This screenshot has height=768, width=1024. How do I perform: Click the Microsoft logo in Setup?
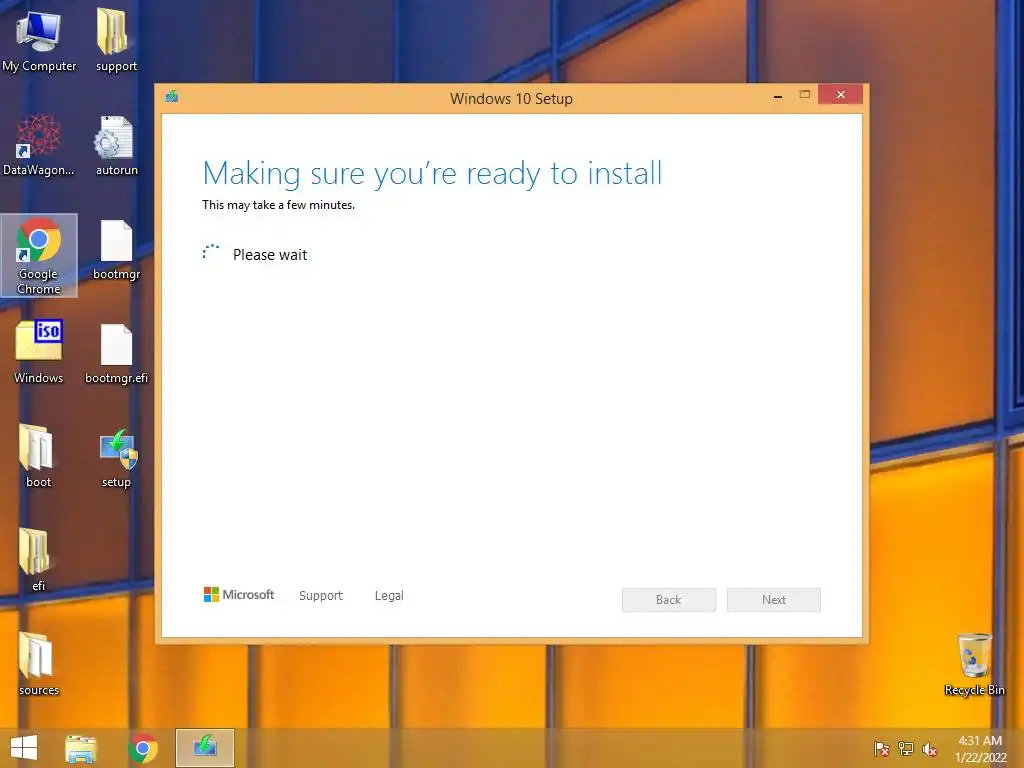click(239, 595)
